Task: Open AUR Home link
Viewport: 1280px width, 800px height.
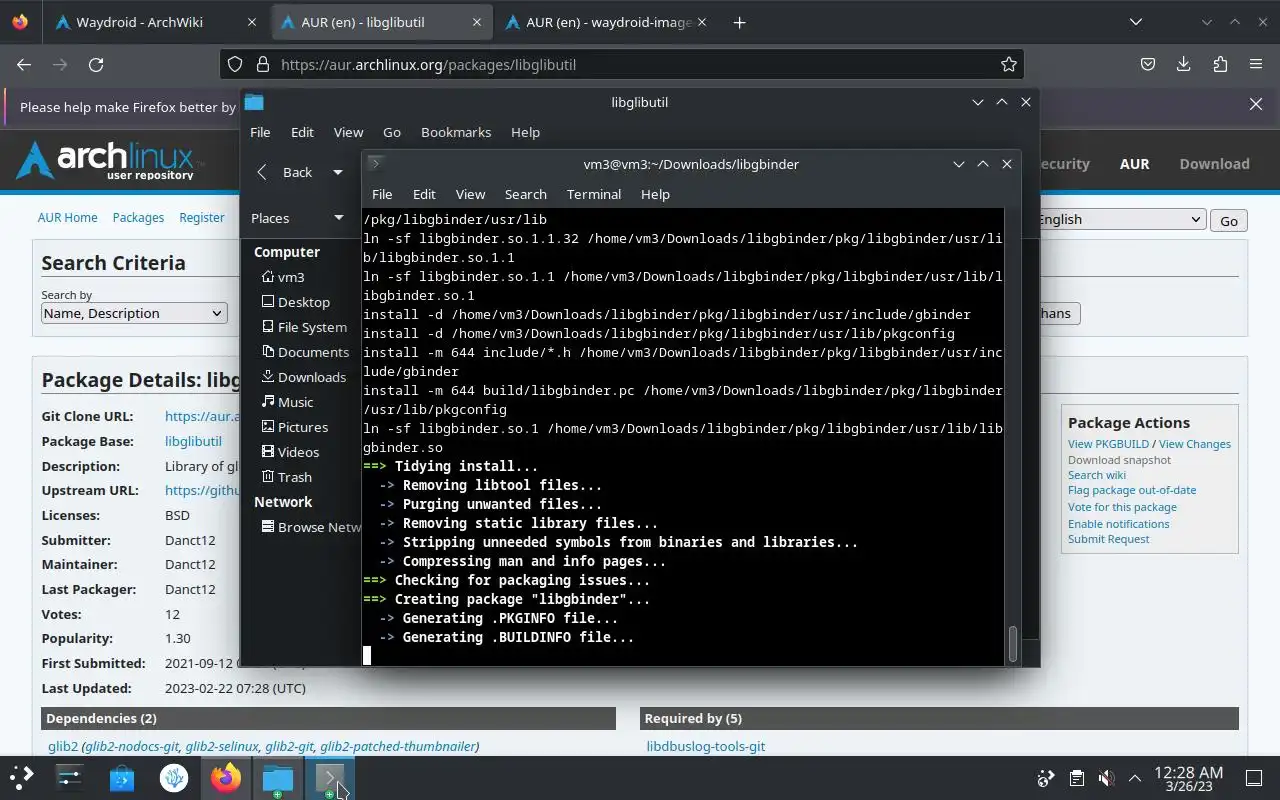Action: coord(67,217)
